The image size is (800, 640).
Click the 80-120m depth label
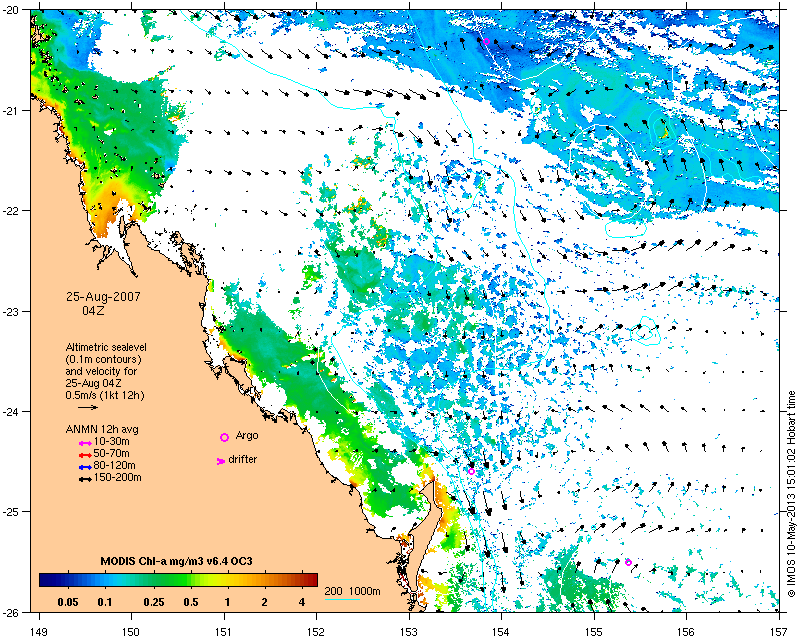[x=114, y=465]
